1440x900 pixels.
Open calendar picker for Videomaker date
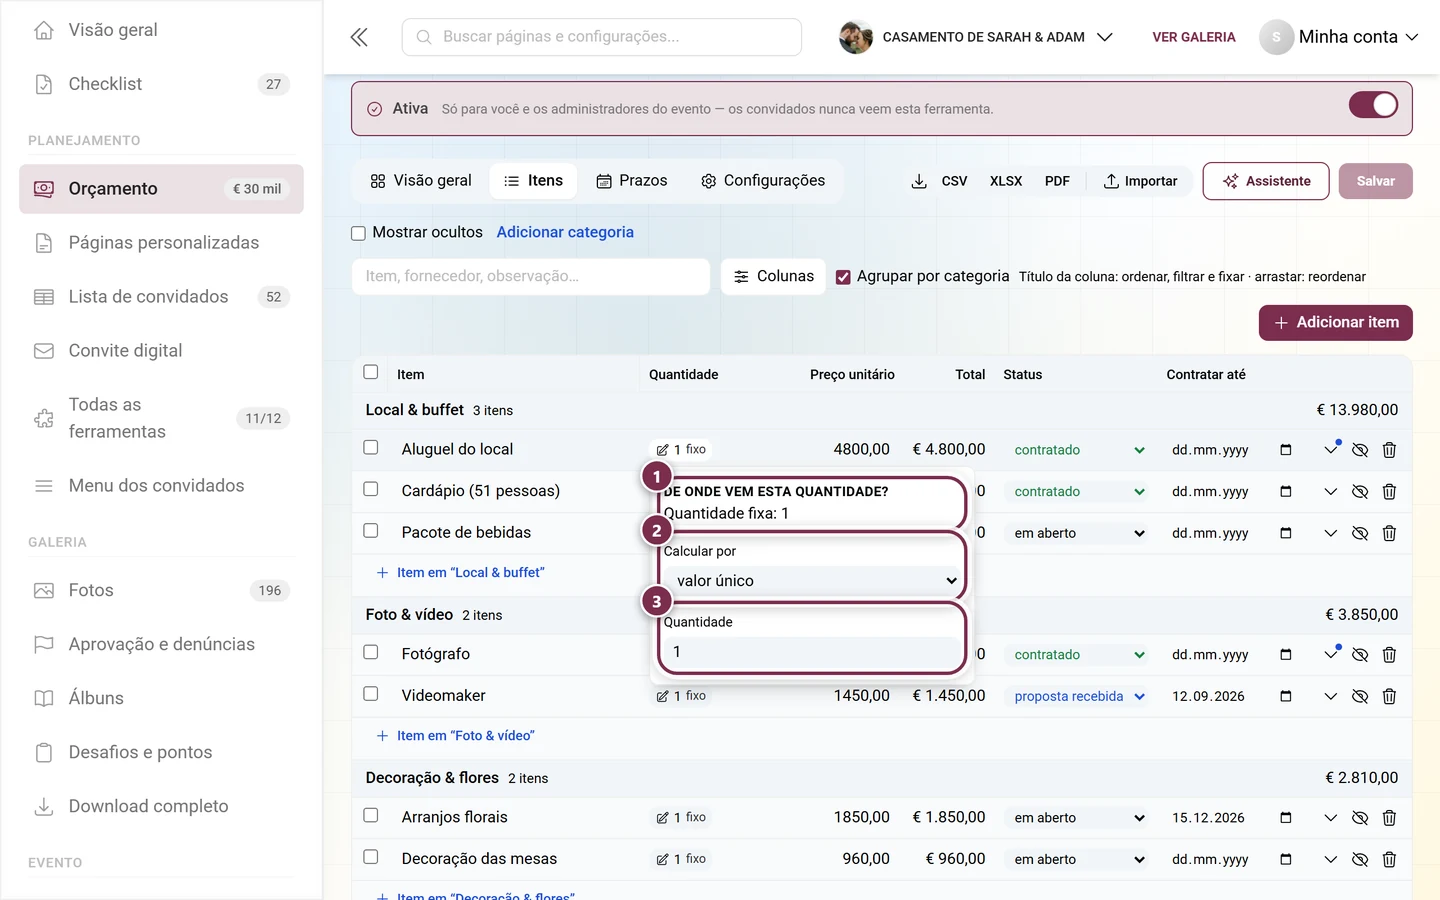coord(1286,696)
